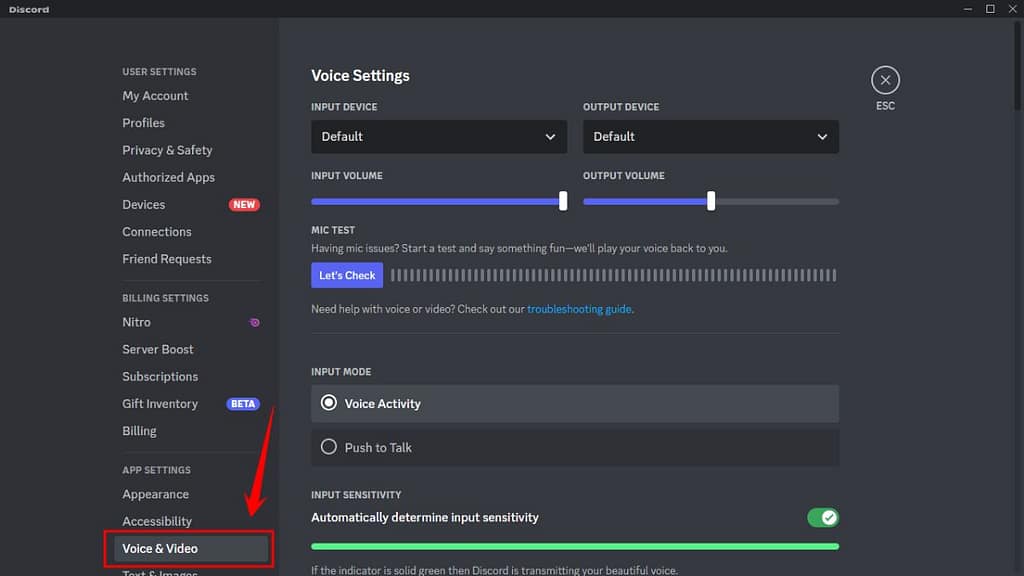1024x576 pixels.
Task: Go to Privacy & Safety settings
Action: pos(167,150)
